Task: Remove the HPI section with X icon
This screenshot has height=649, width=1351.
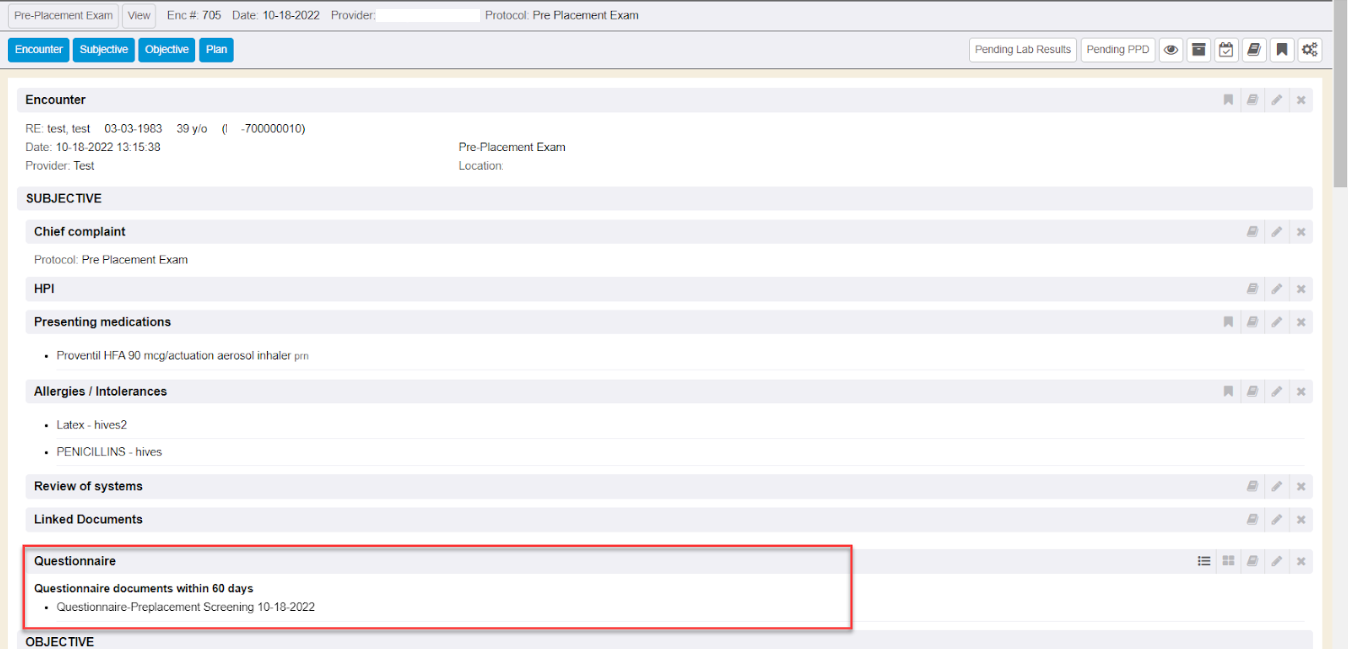Action: pyautogui.click(x=1301, y=289)
